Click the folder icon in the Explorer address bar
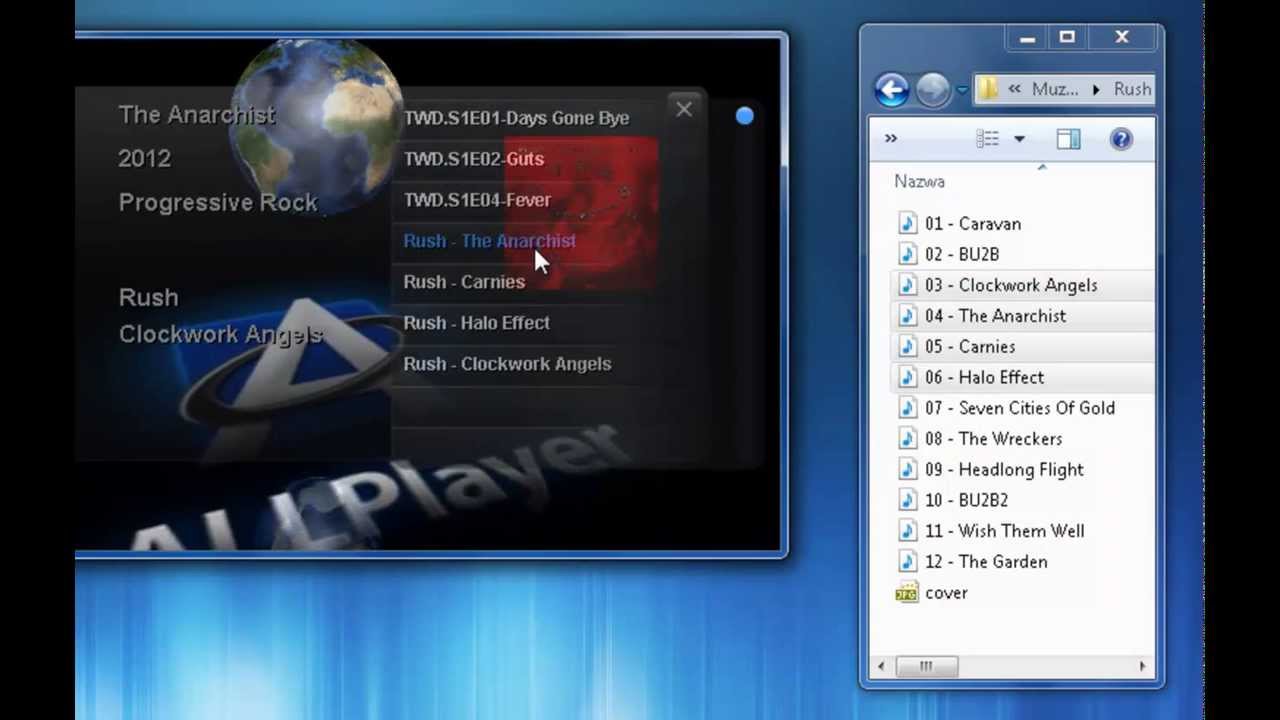The width and height of the screenshot is (1280, 720). (x=988, y=89)
